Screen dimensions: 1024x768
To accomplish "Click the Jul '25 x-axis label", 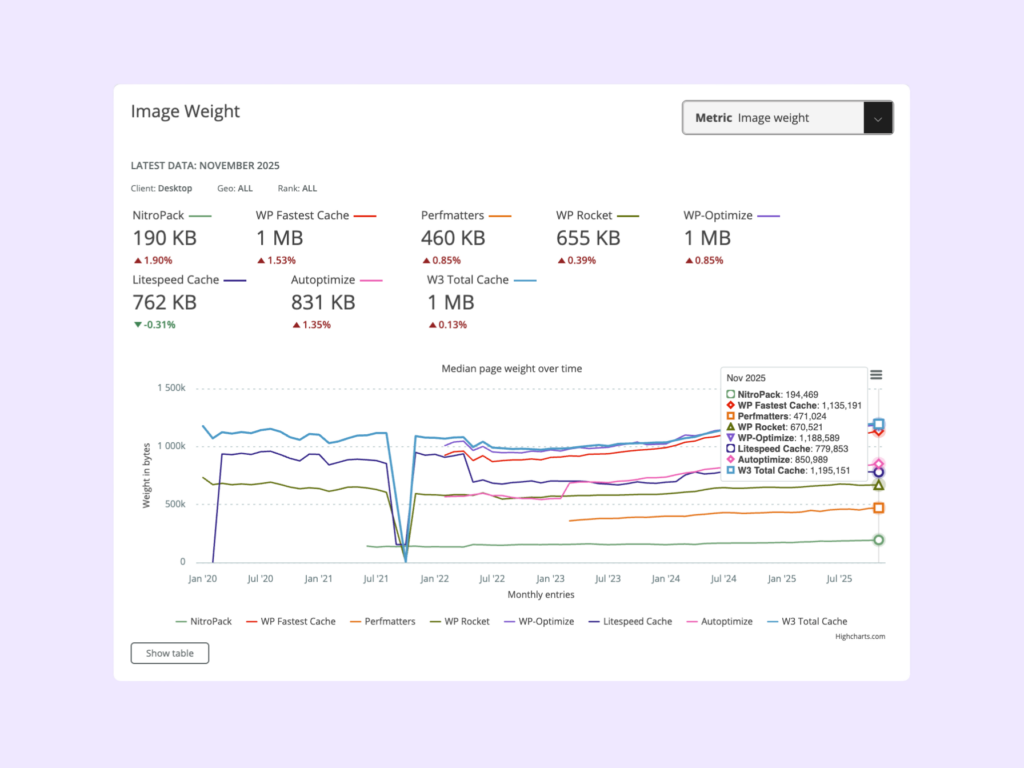I will [x=839, y=579].
